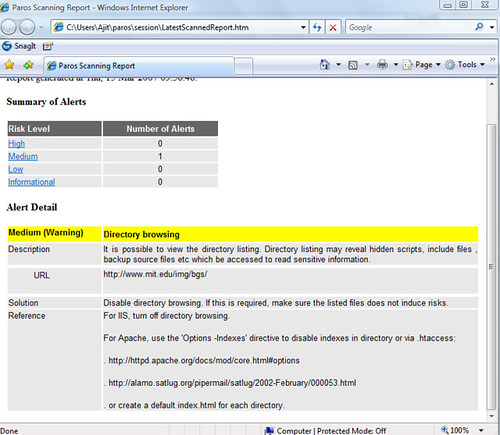Click the toolbar overflow chevron

pos(493,59)
